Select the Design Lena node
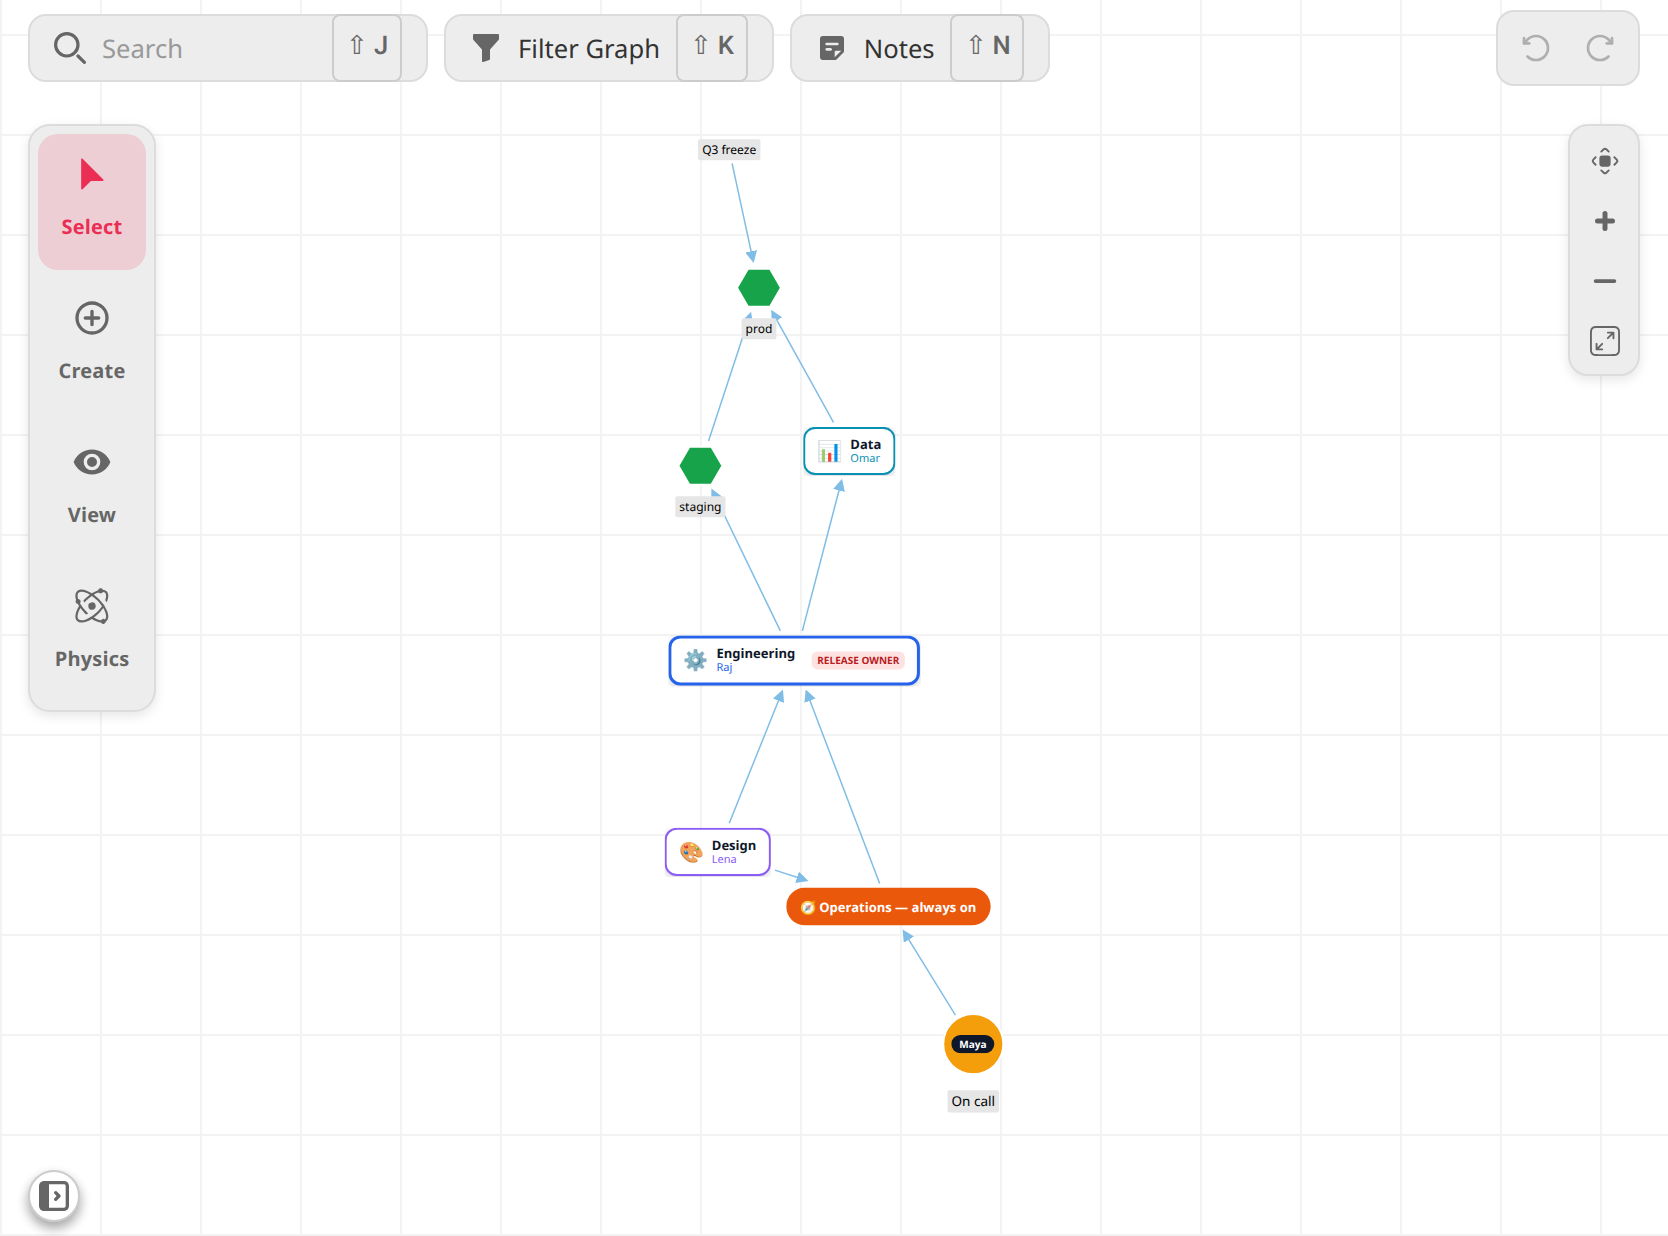1668x1236 pixels. [x=718, y=852]
